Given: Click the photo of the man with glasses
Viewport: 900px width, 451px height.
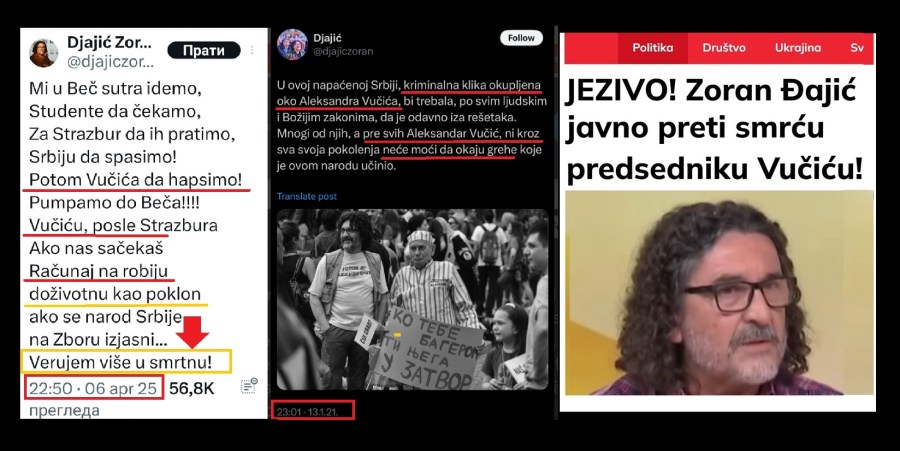Looking at the screenshot, I should (719, 293).
